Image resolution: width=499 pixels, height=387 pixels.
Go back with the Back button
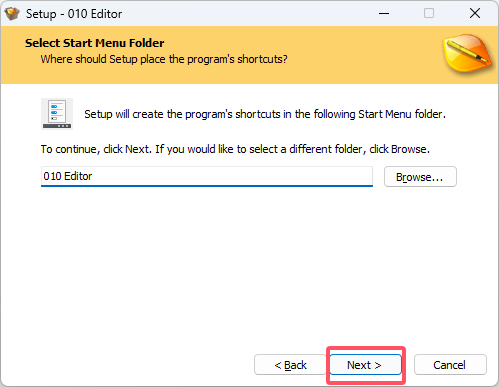[x=290, y=365]
